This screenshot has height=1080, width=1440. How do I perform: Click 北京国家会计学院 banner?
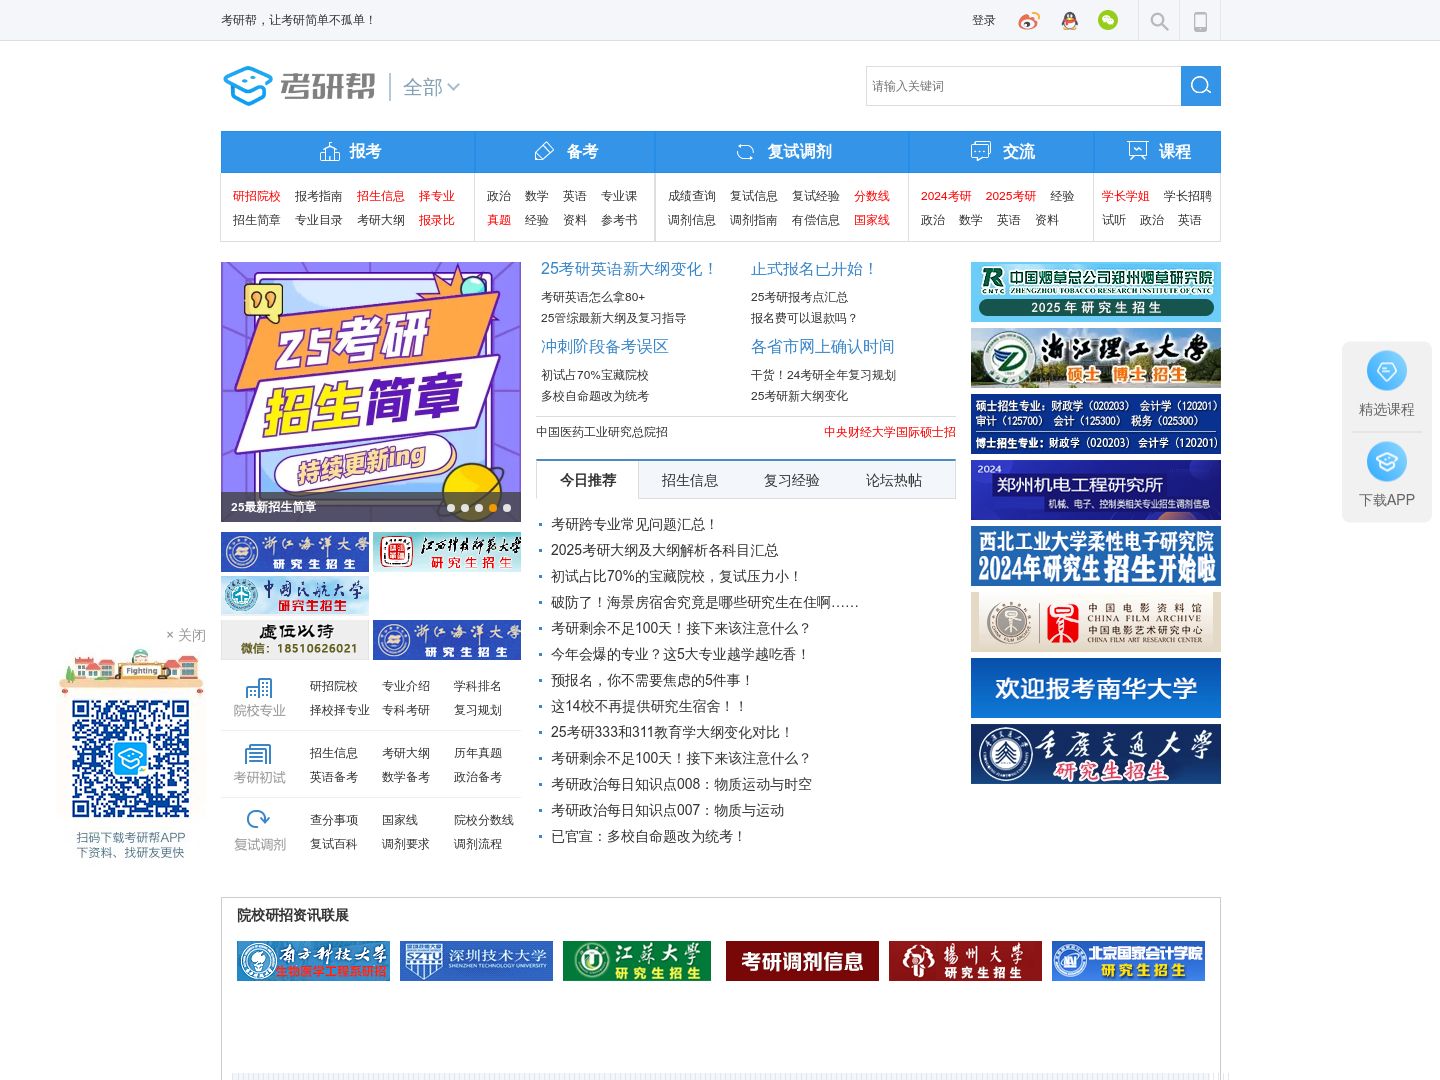tap(1128, 961)
